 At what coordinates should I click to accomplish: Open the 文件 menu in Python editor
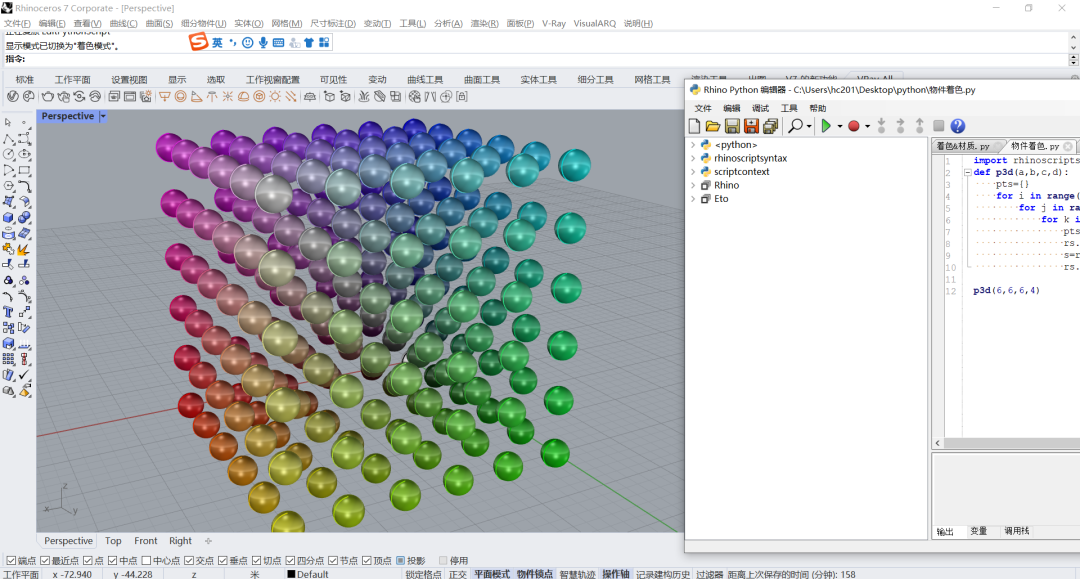click(x=703, y=108)
